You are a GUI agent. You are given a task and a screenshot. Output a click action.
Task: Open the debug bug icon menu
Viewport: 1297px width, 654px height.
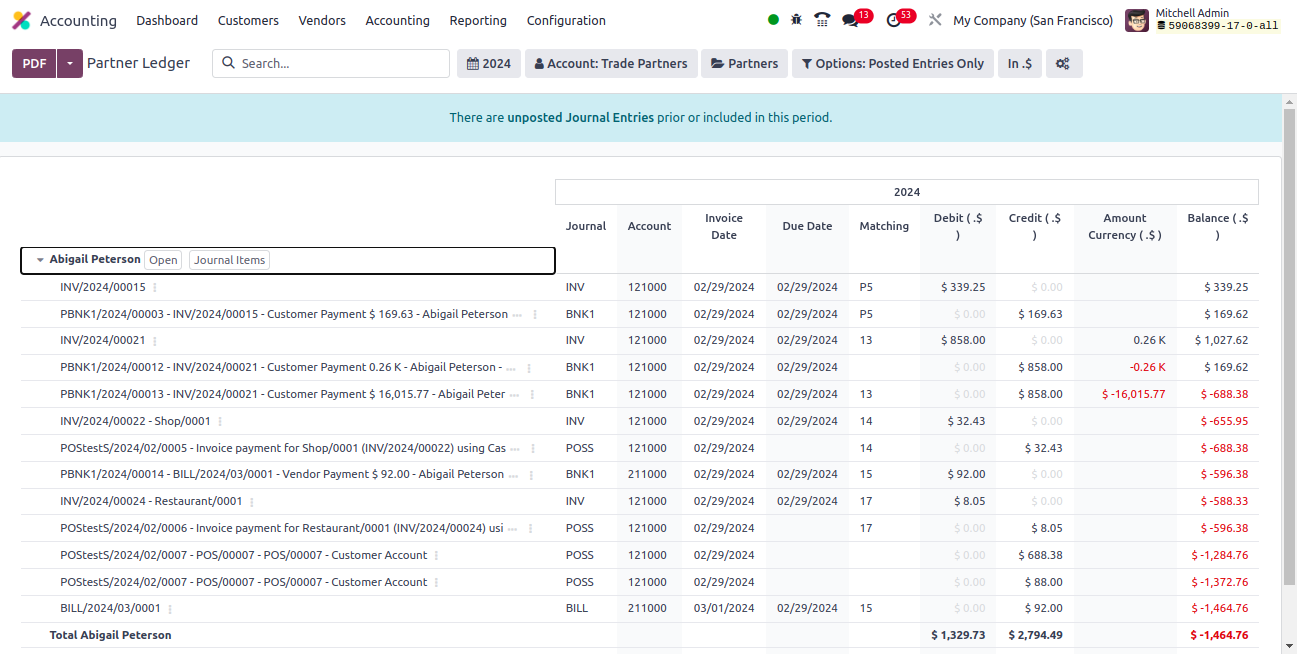797,19
